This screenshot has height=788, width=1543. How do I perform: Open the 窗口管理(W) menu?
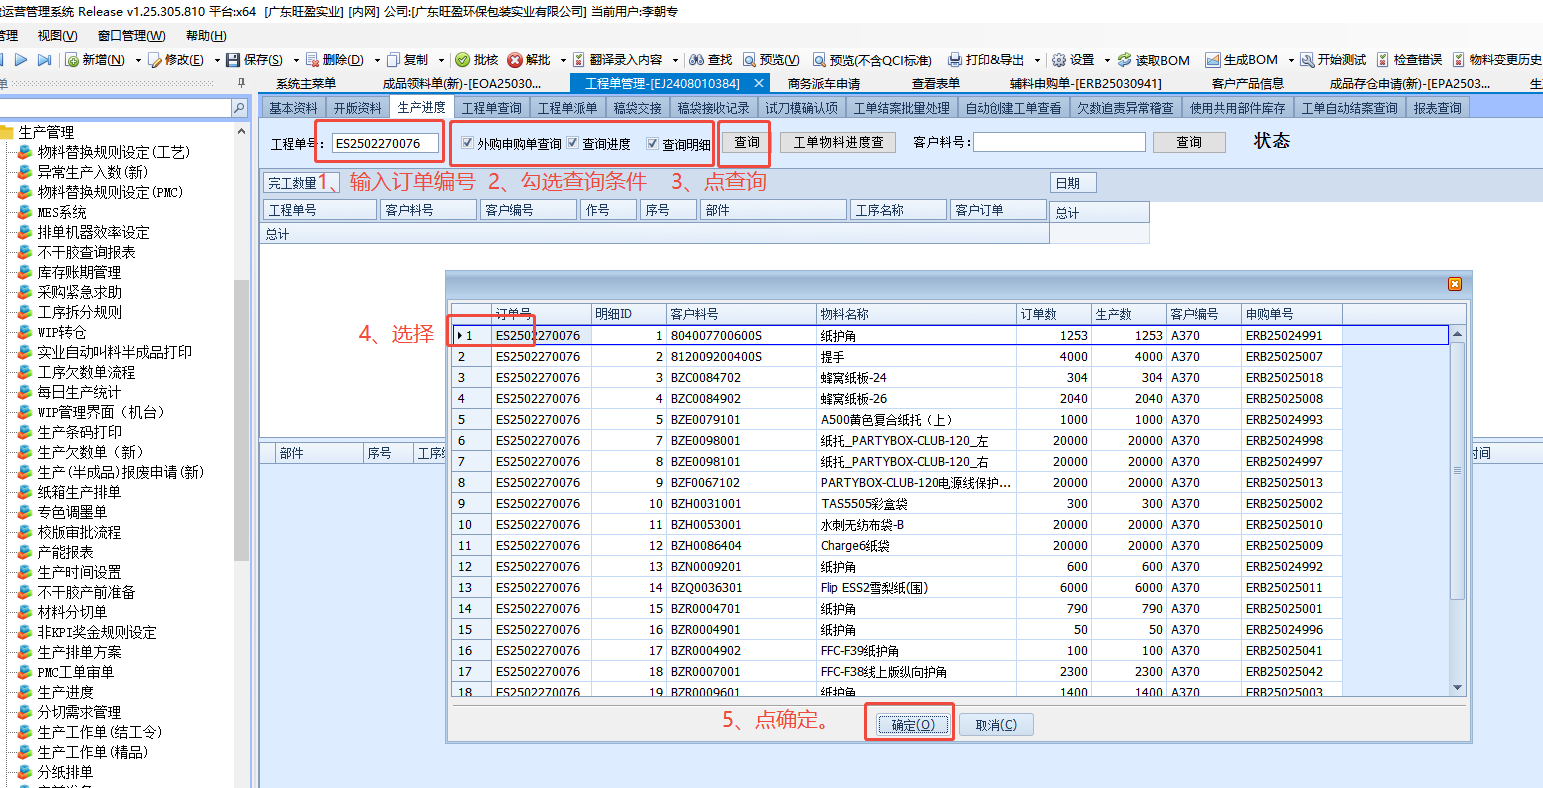pyautogui.click(x=131, y=36)
